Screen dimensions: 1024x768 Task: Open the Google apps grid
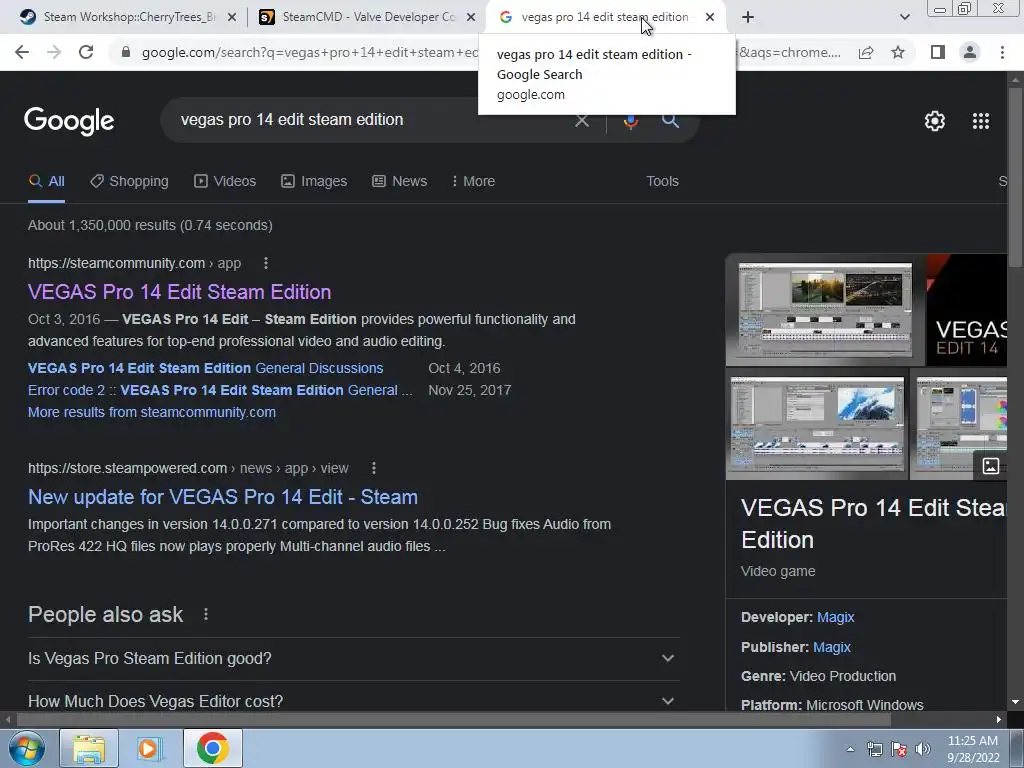[x=981, y=121]
